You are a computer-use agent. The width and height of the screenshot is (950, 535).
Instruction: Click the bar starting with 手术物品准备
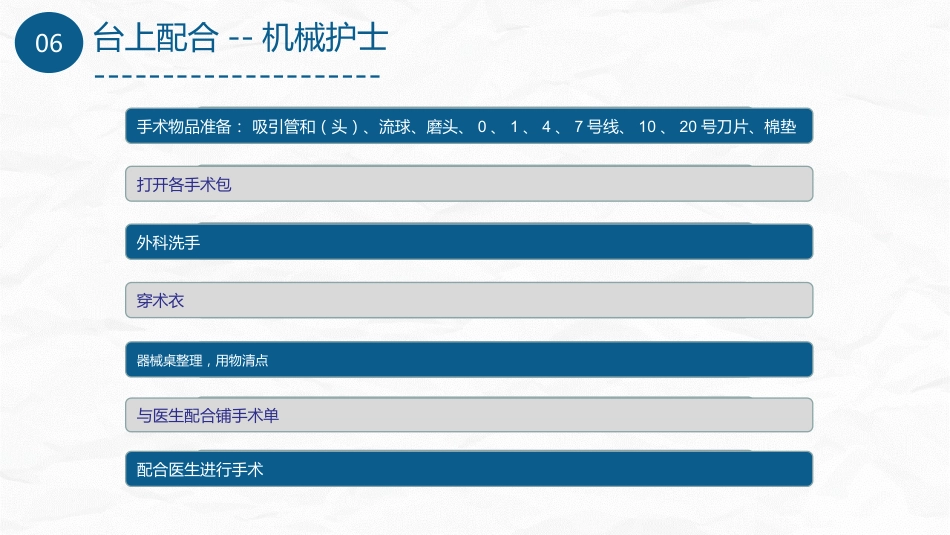[469, 126]
